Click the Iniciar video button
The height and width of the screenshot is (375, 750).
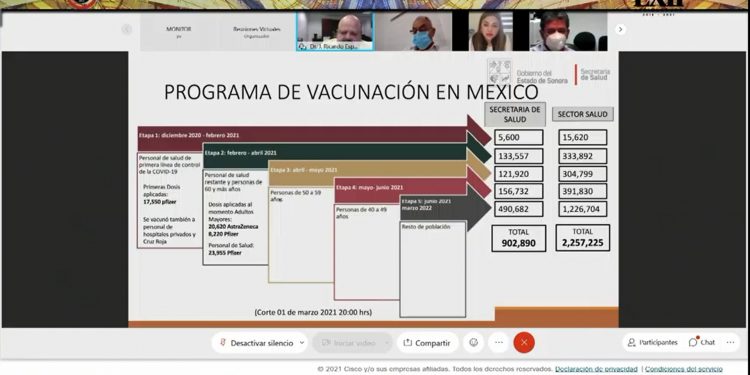(x=348, y=343)
